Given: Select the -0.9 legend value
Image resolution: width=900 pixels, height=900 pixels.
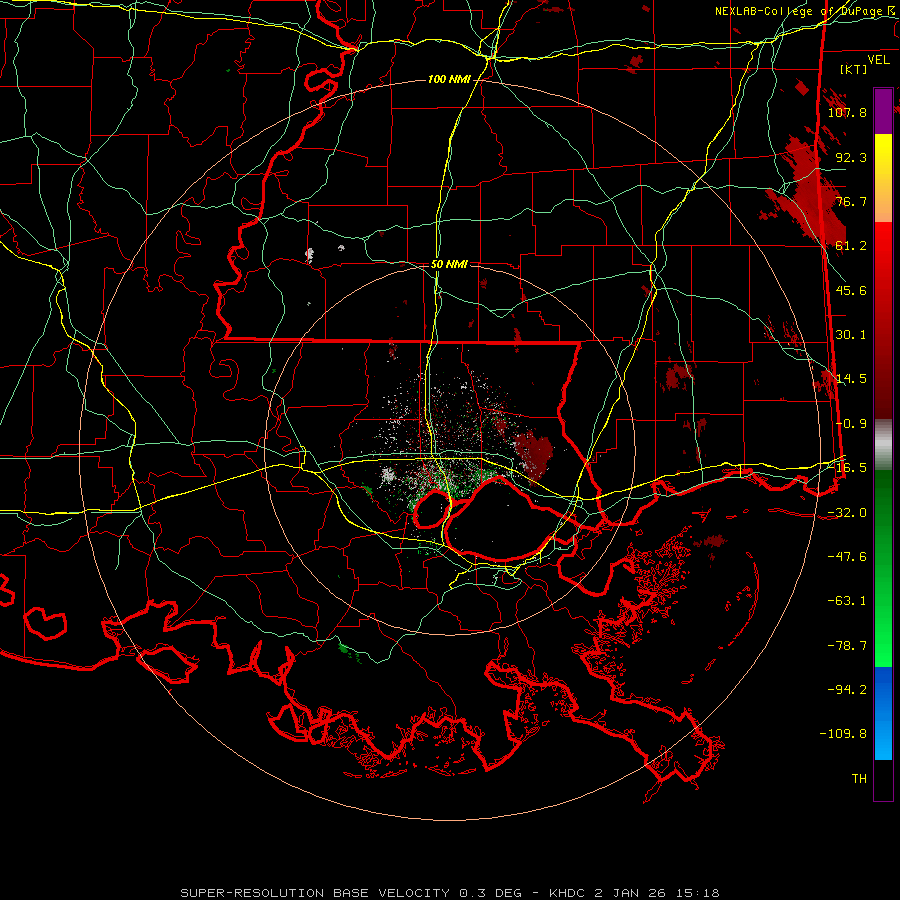Looking at the screenshot, I should coord(851,424).
